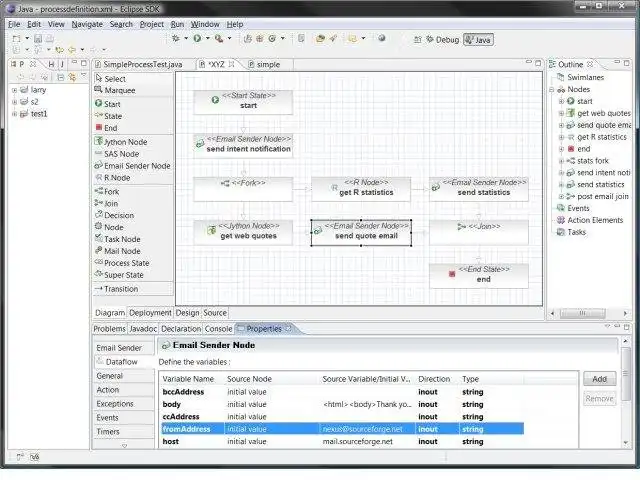
Task: Open the File menu
Action: 14,24
